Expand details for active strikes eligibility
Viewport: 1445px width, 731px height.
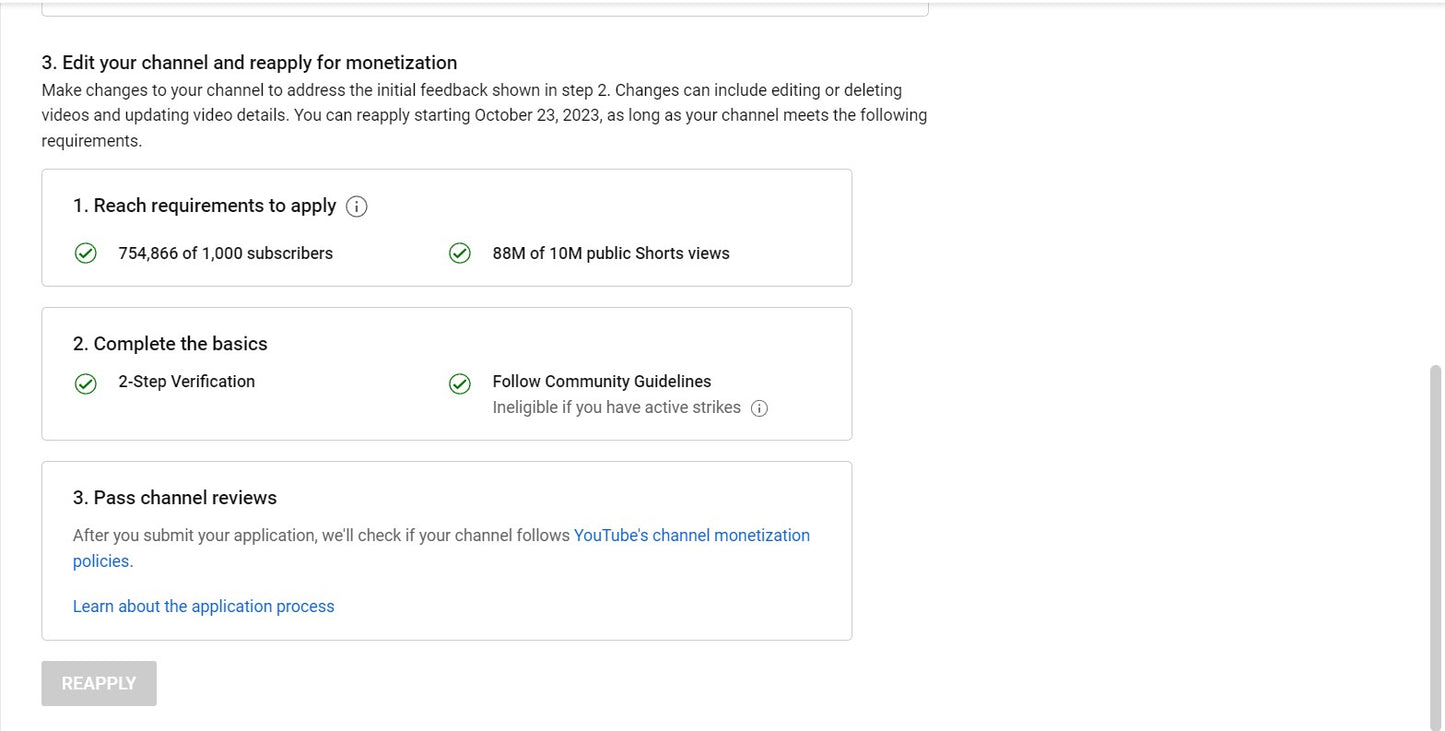(x=759, y=408)
